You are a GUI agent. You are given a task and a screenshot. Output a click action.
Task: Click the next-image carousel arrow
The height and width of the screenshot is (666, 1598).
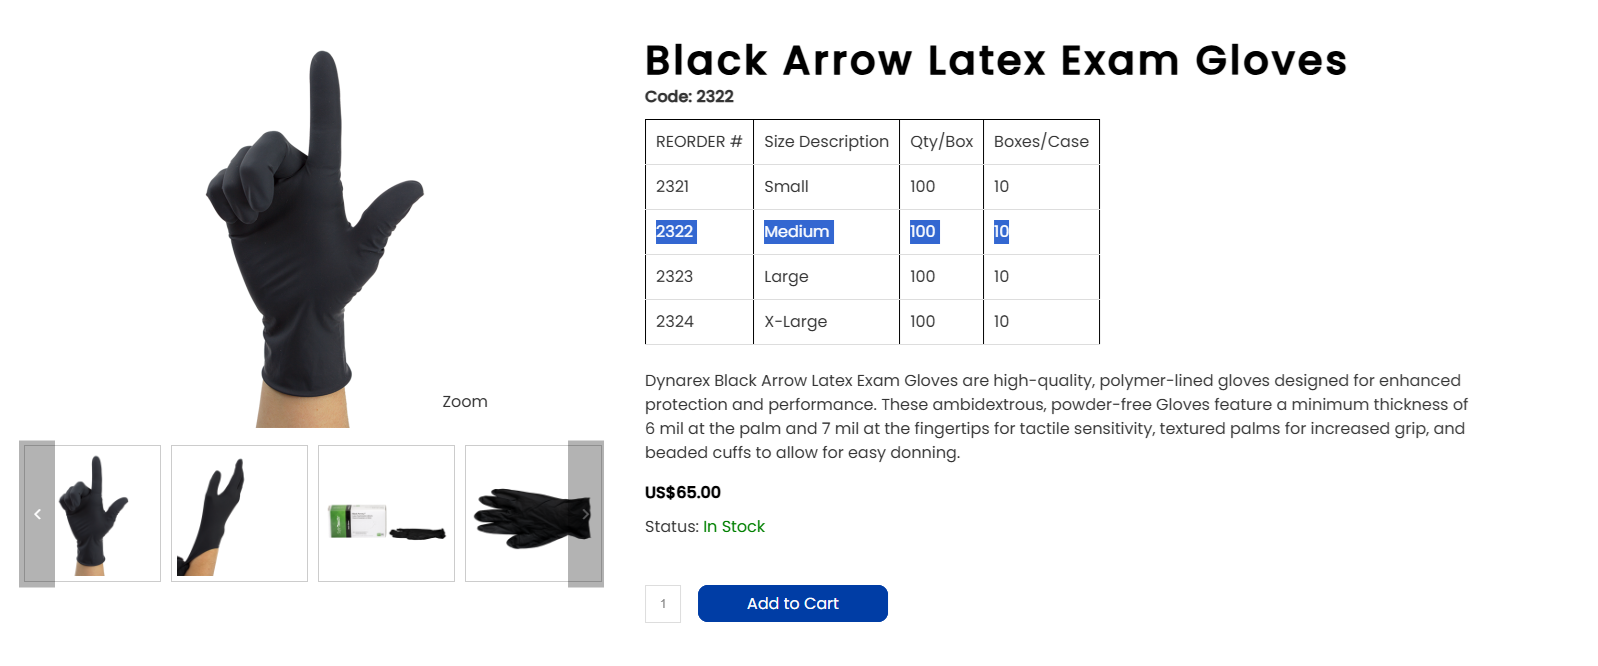coord(586,514)
